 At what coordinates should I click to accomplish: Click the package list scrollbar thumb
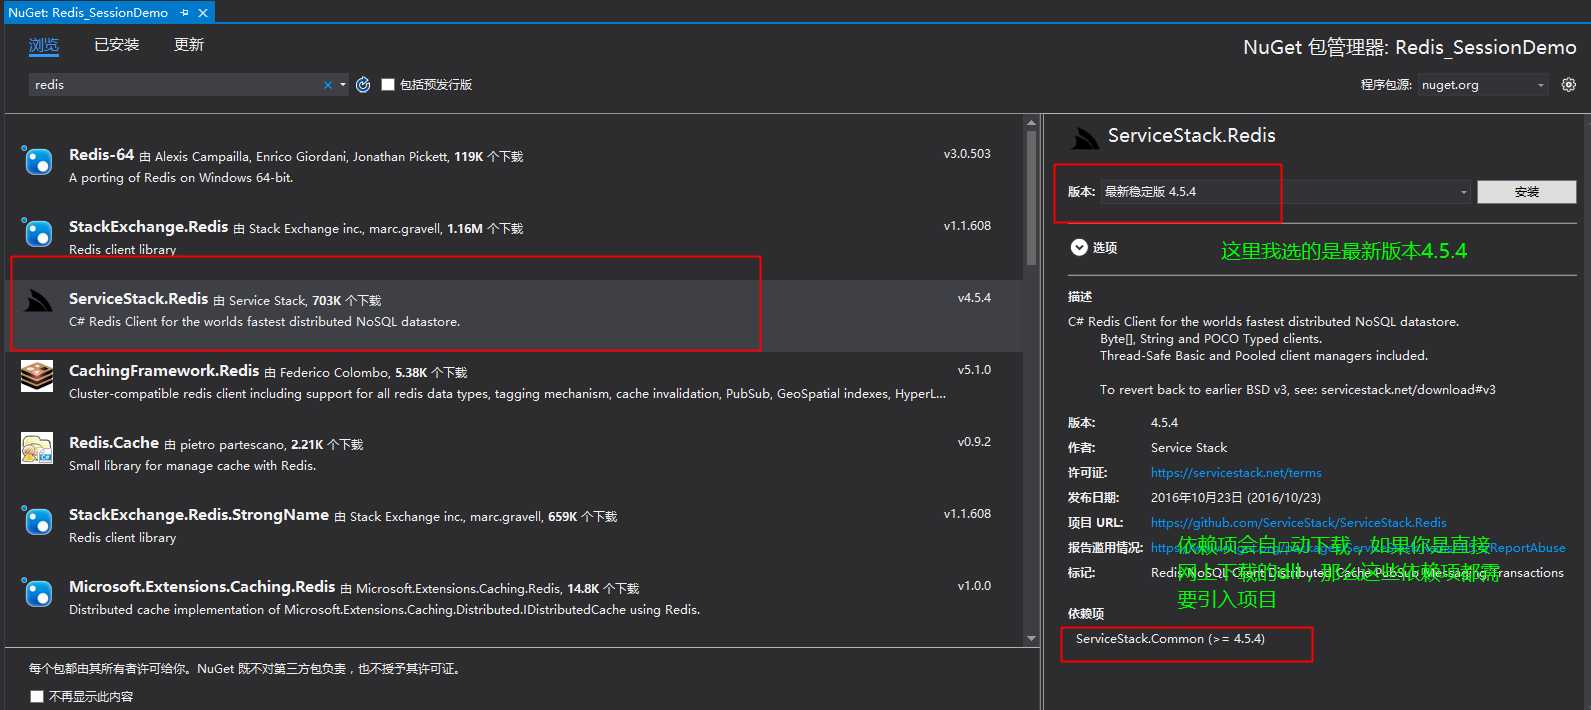1031,198
